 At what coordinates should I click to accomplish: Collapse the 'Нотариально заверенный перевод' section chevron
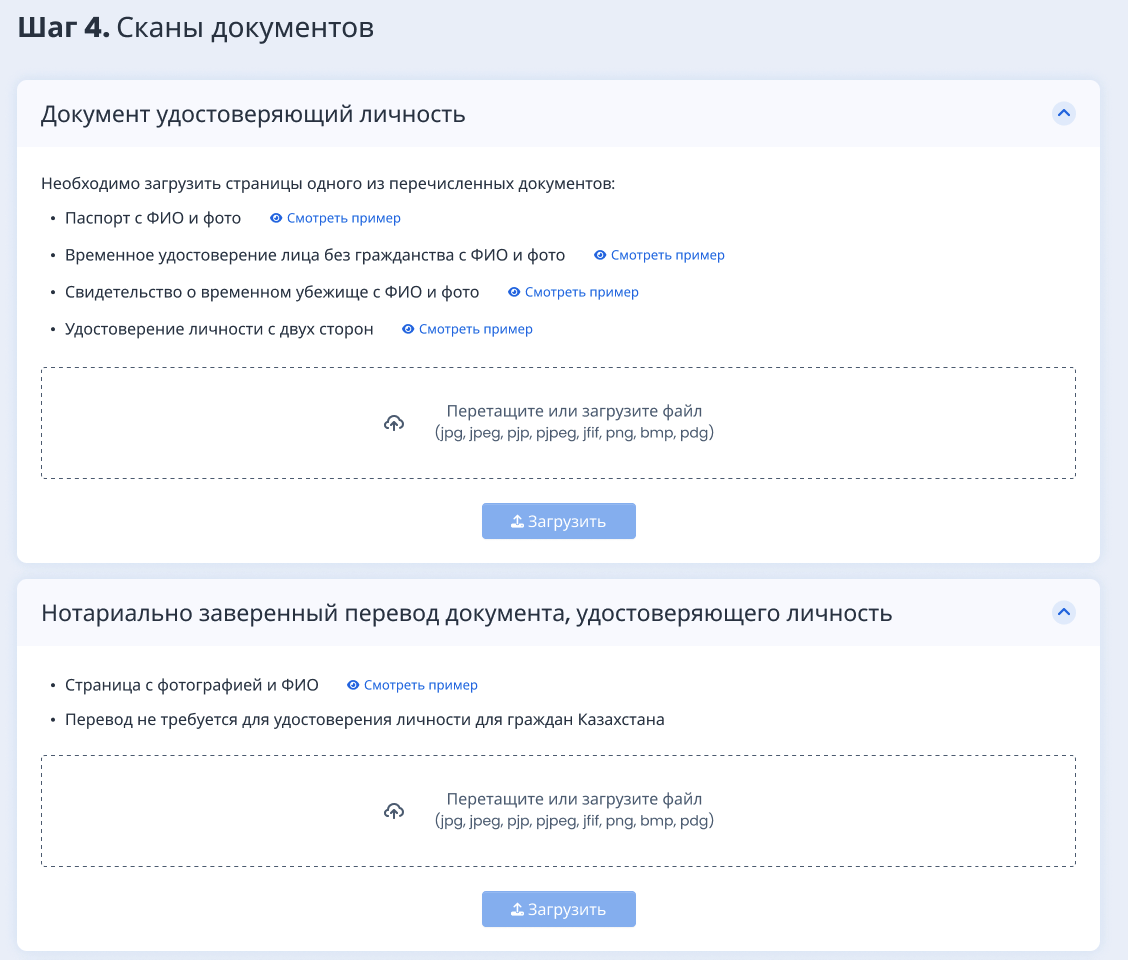1064,611
